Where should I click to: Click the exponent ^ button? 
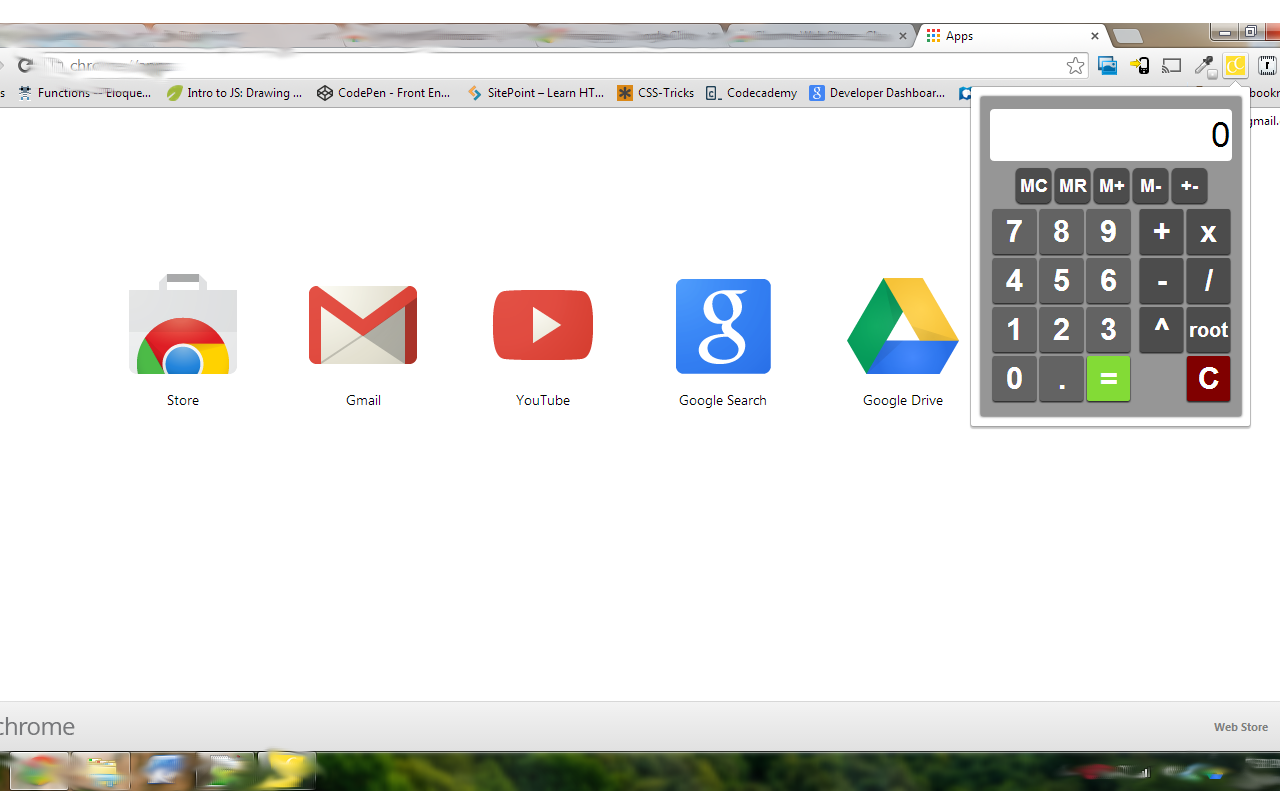pos(1161,330)
